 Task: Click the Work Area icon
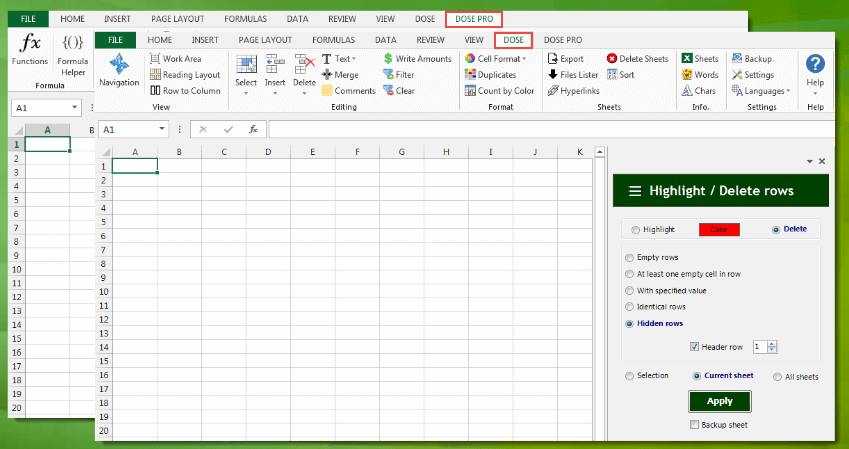pos(155,58)
